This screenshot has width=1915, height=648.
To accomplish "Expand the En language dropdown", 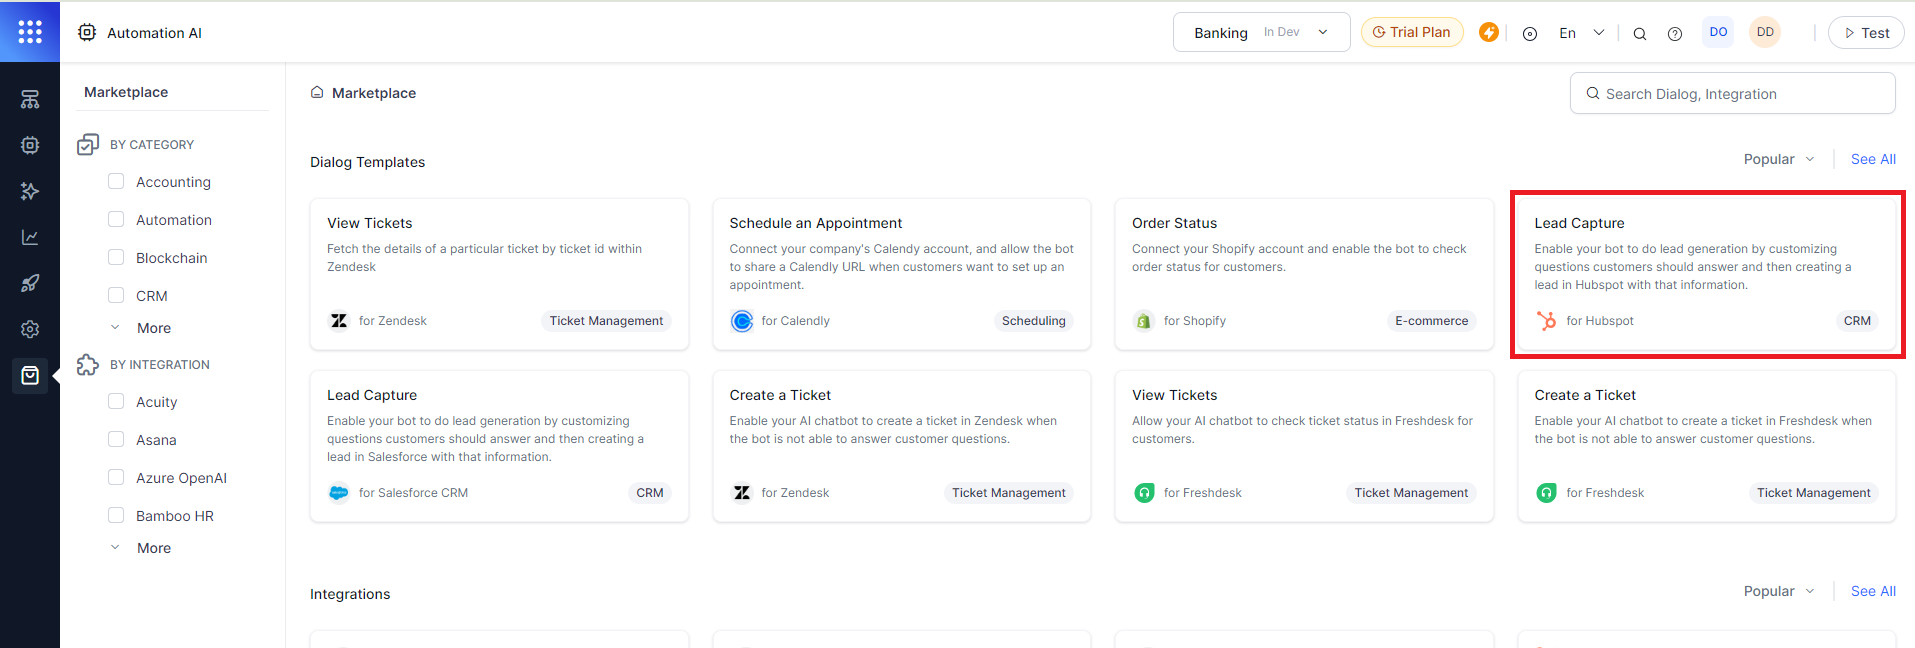I will coord(1581,33).
